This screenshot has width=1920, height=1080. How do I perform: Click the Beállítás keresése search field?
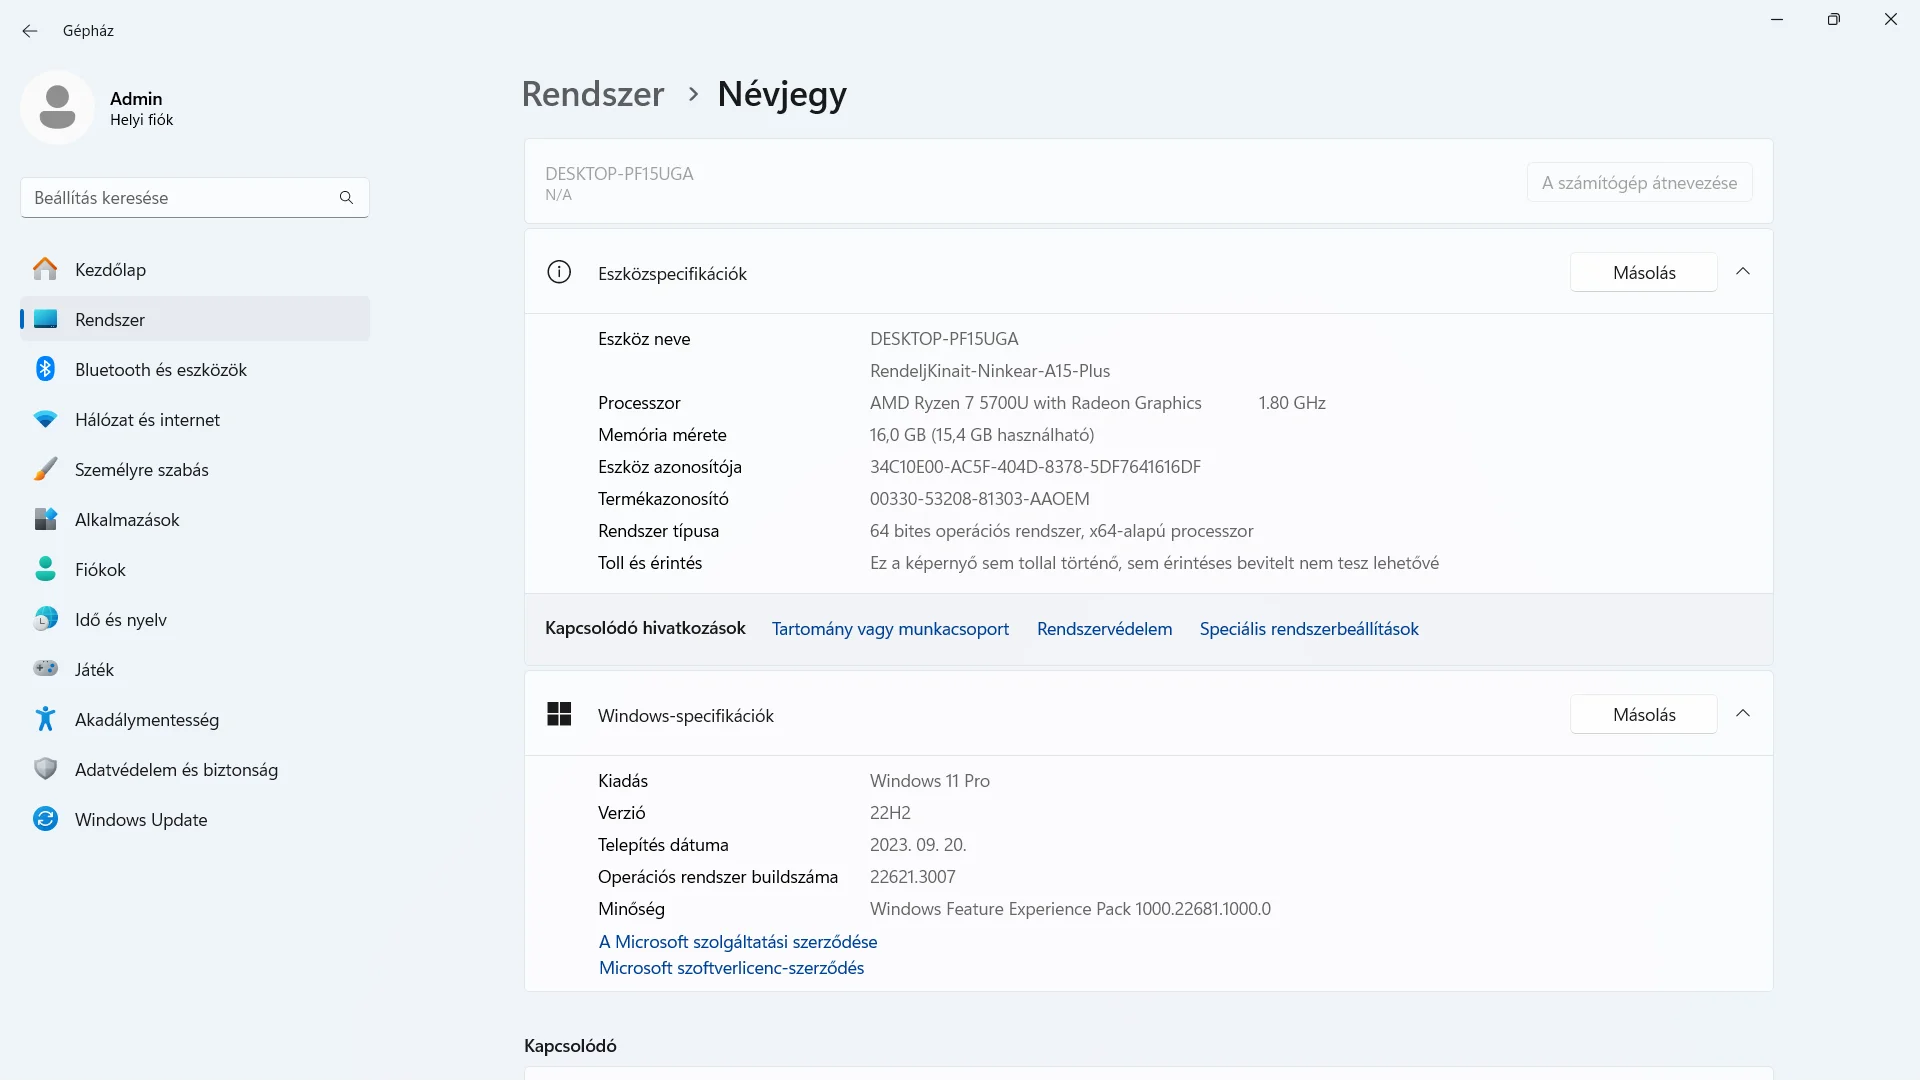click(180, 198)
